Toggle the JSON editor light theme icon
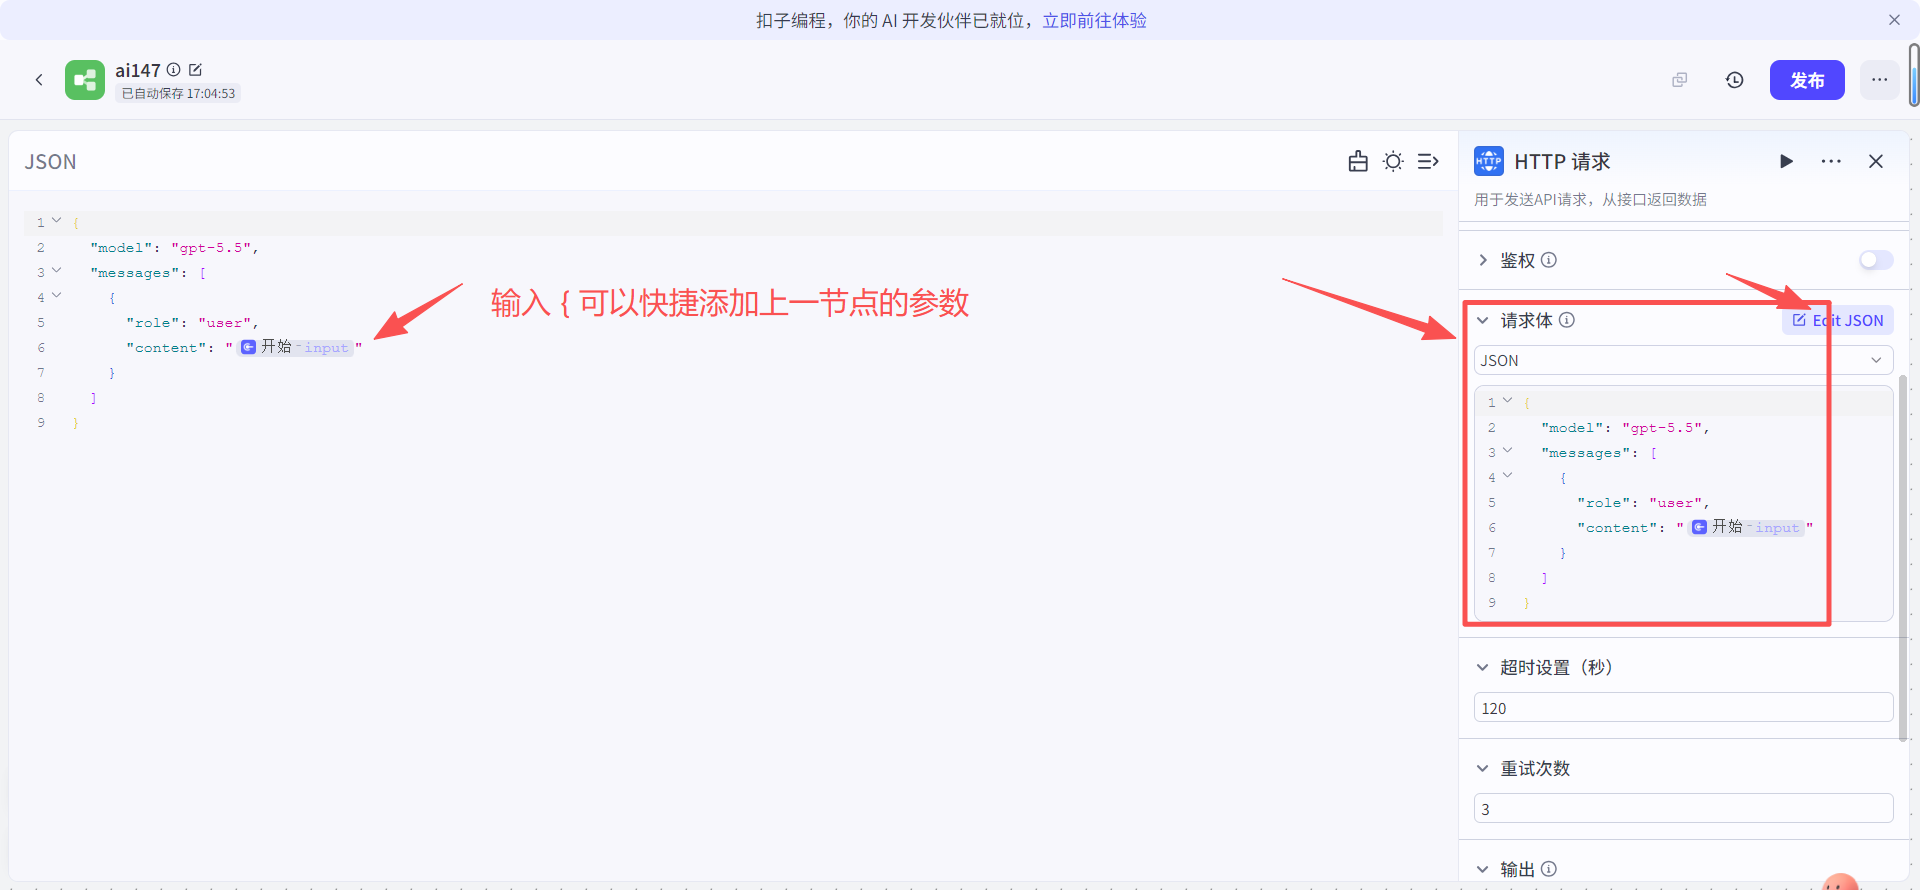Image resolution: width=1920 pixels, height=890 pixels. tap(1393, 161)
